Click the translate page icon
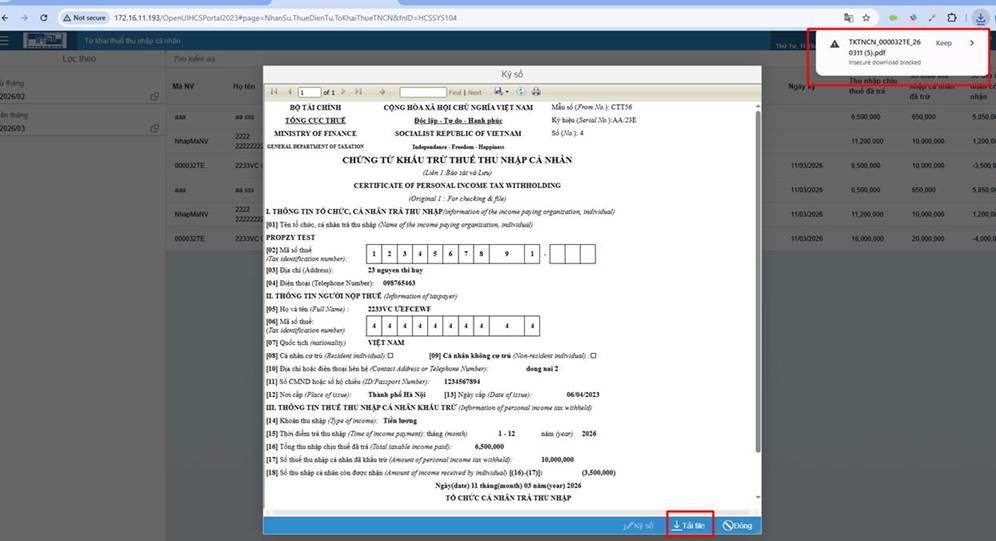Screen dimensions: 996x541 pos(848,18)
